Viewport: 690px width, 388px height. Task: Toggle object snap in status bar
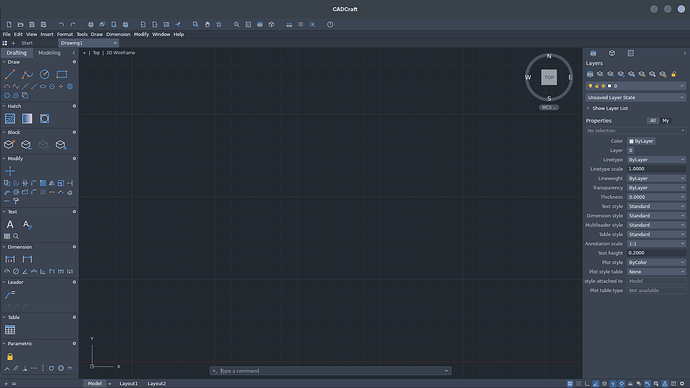coord(622,384)
